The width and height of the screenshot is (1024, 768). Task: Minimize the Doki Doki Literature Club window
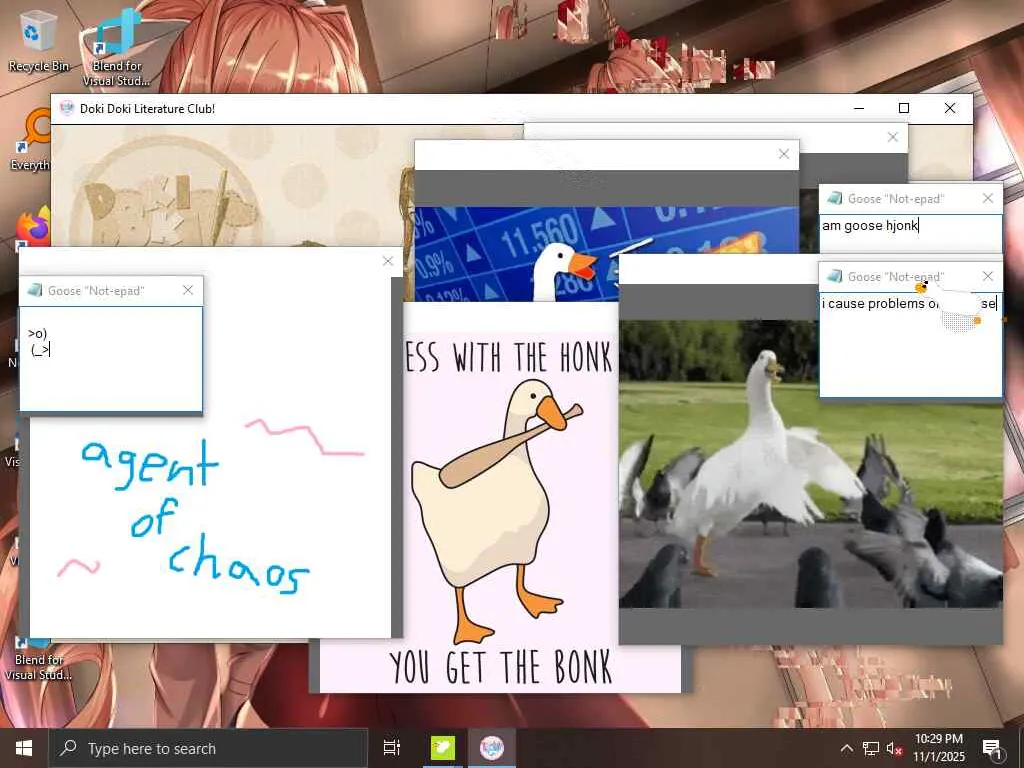pyautogui.click(x=859, y=108)
